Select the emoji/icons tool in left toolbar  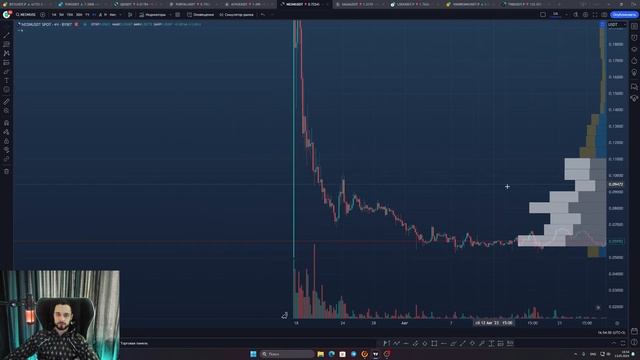point(7,90)
